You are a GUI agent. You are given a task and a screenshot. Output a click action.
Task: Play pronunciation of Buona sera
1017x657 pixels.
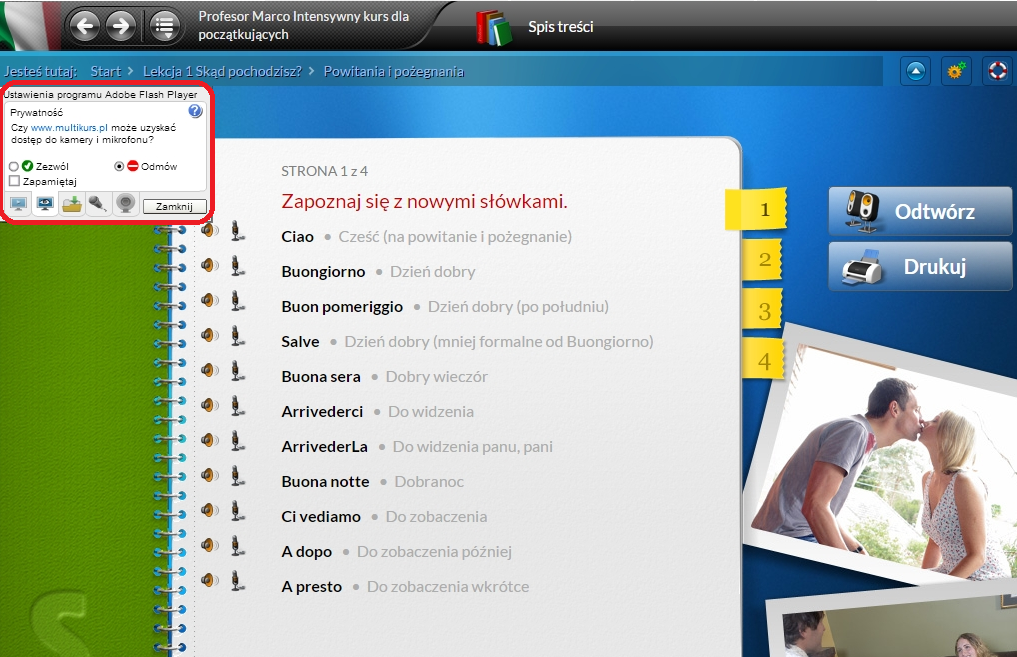click(x=209, y=371)
